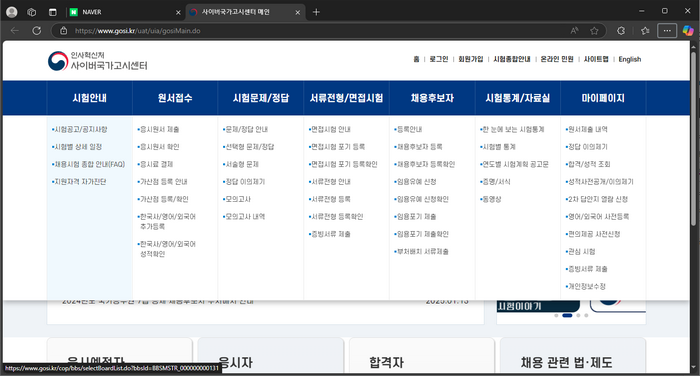
Task: Open 한국사/영어/외국어 성적확인 item
Action: [167, 249]
